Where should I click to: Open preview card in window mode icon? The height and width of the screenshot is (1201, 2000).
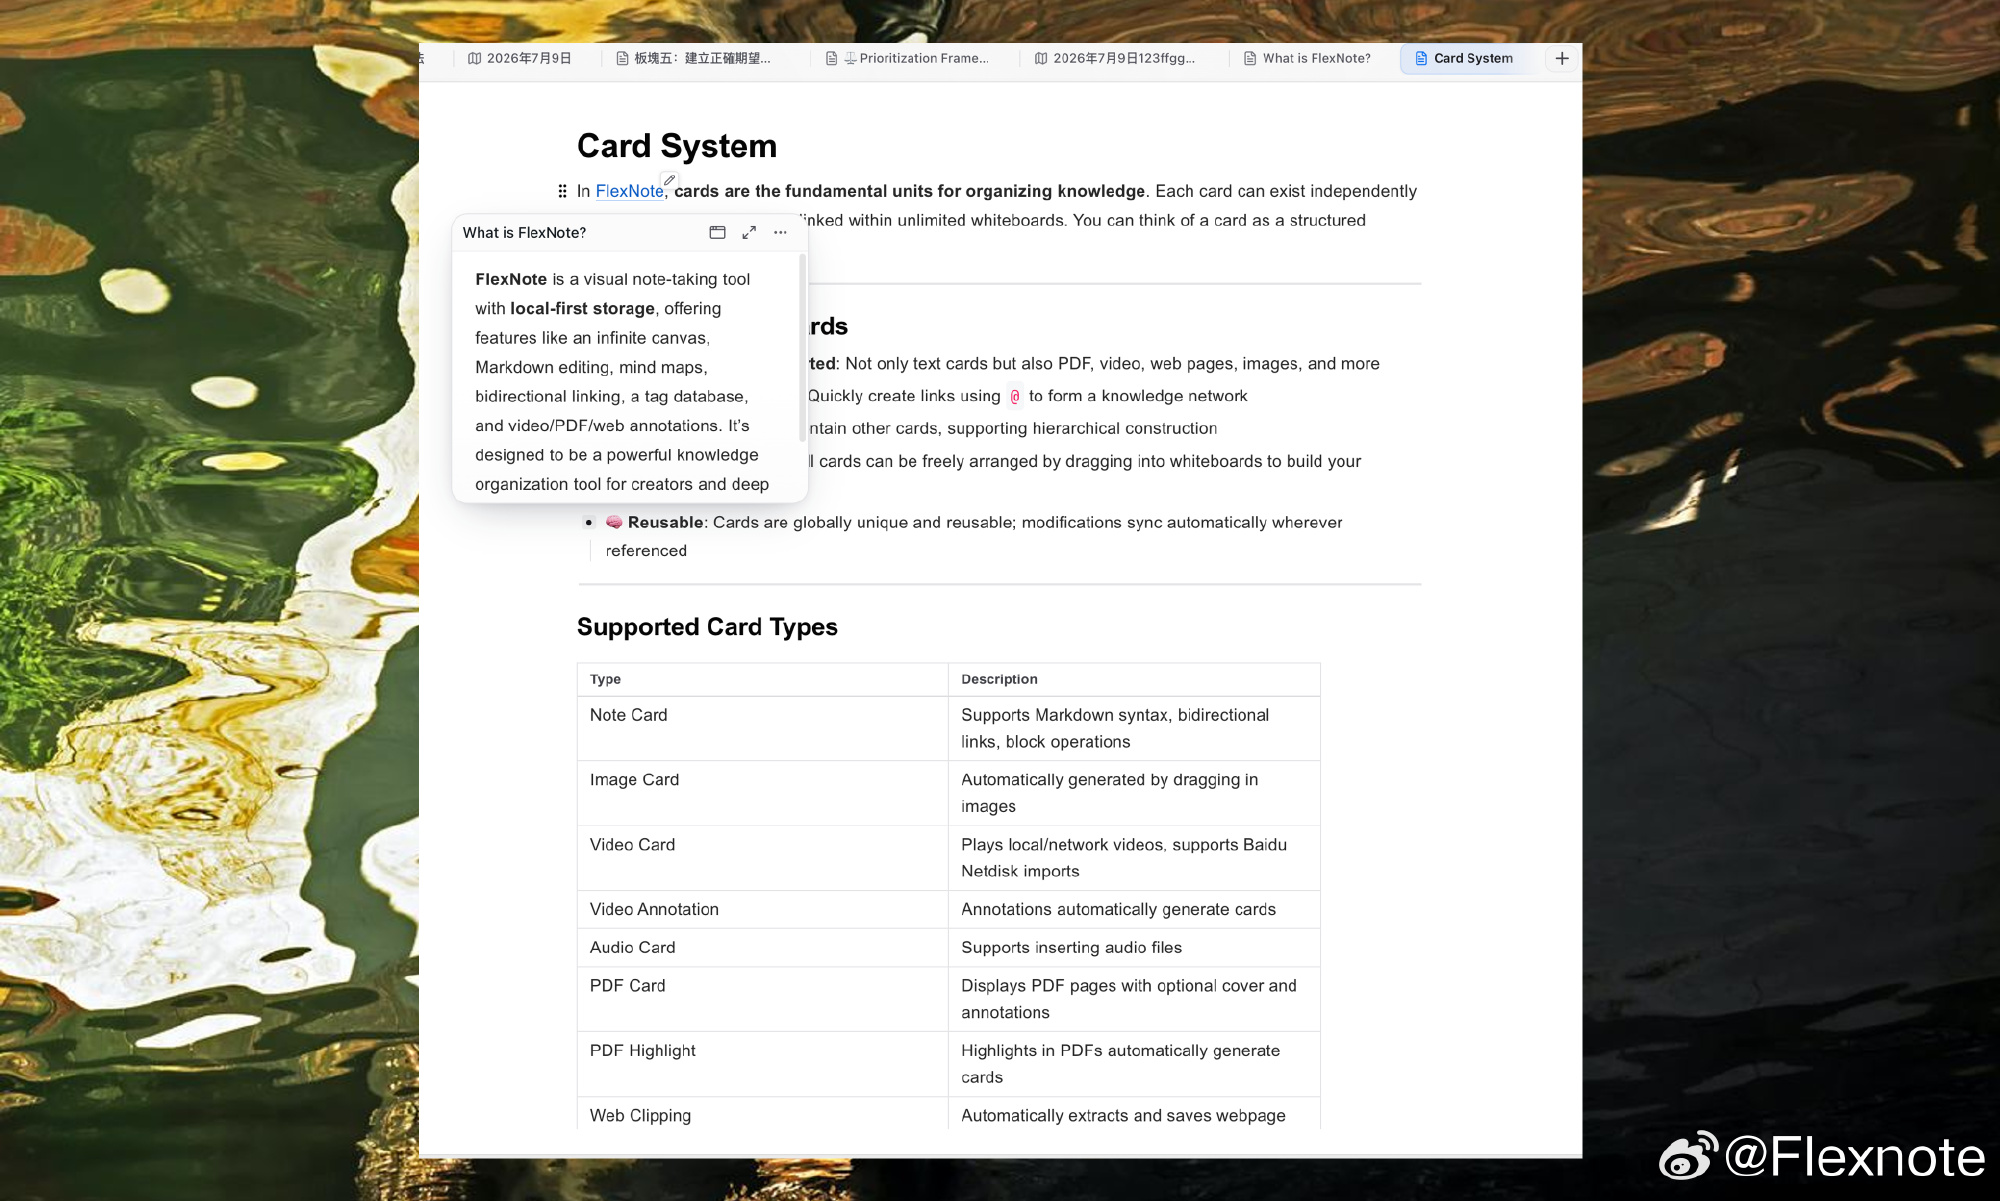point(717,232)
